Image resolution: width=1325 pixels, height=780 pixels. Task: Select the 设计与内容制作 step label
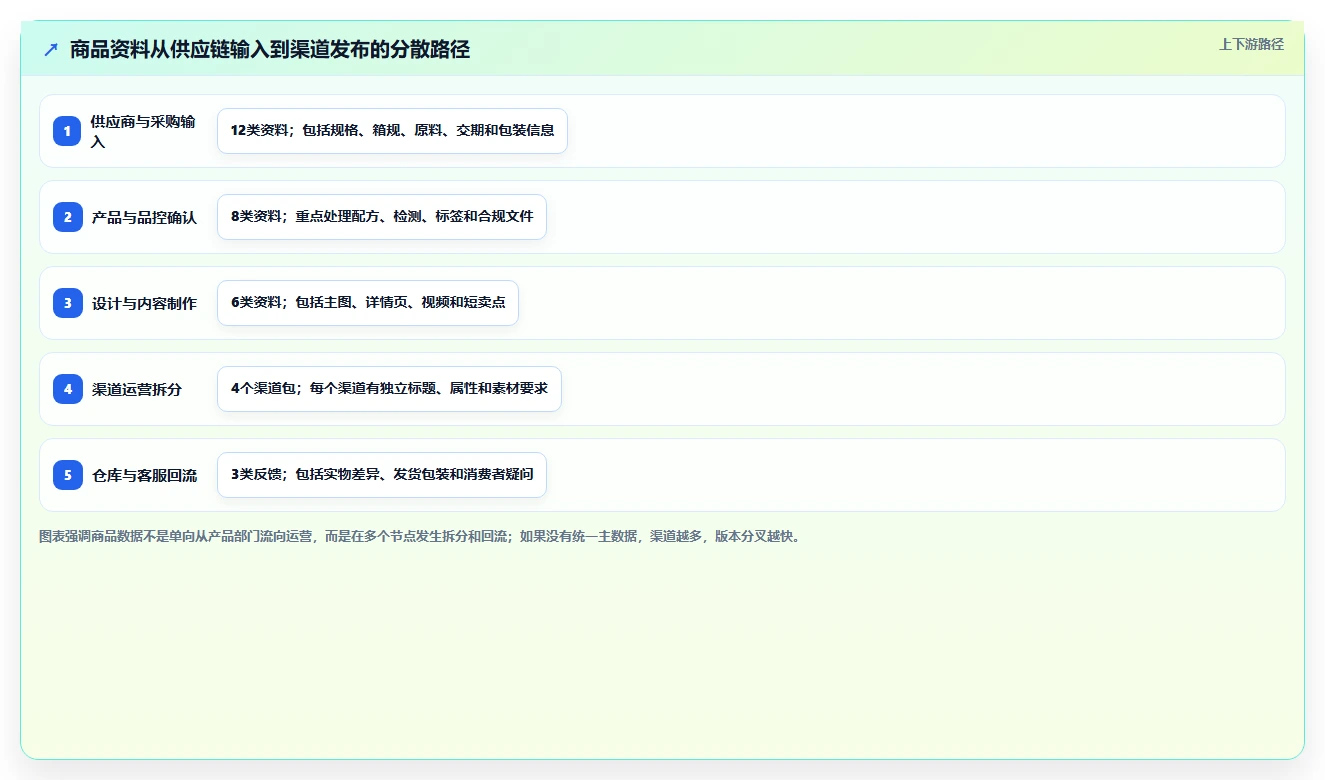144,303
